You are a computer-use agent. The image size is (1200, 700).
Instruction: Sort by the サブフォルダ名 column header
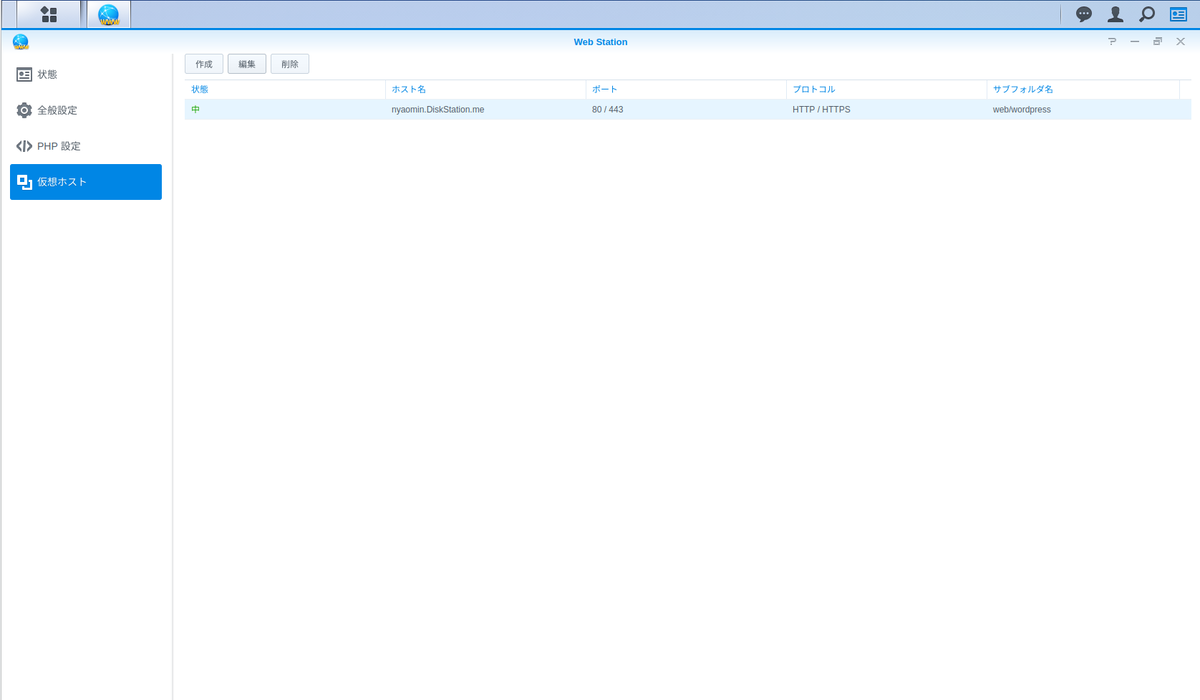tap(1083, 90)
